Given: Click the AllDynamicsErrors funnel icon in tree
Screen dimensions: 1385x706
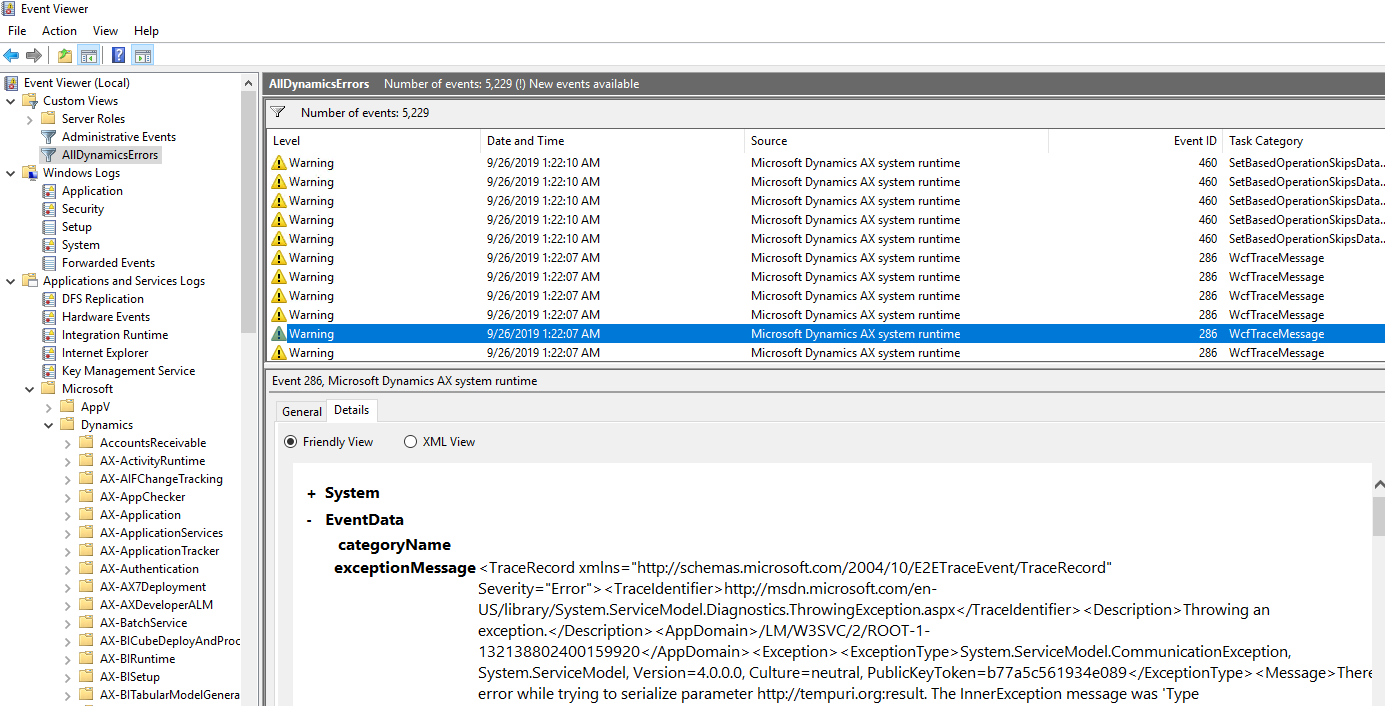Looking at the screenshot, I should [48, 155].
